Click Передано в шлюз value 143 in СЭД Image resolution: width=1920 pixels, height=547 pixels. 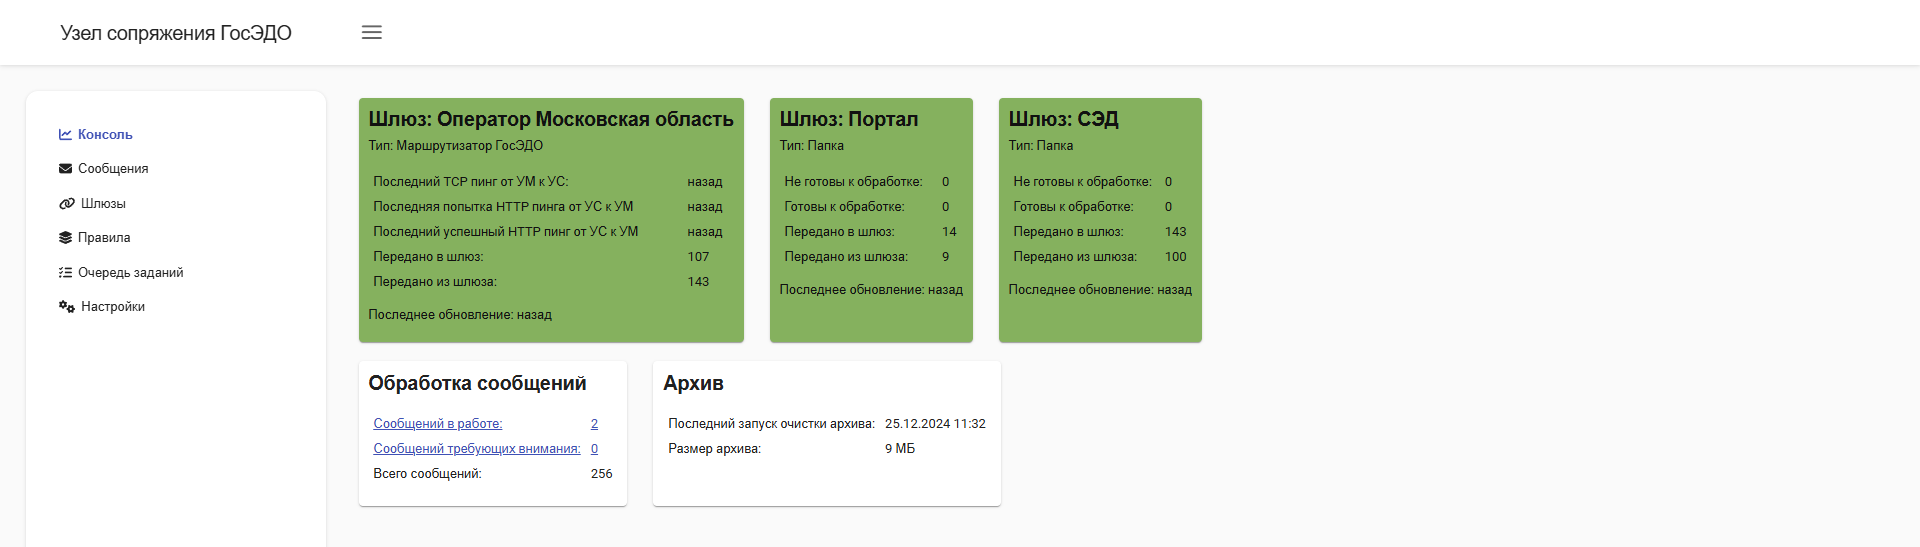[1175, 231]
